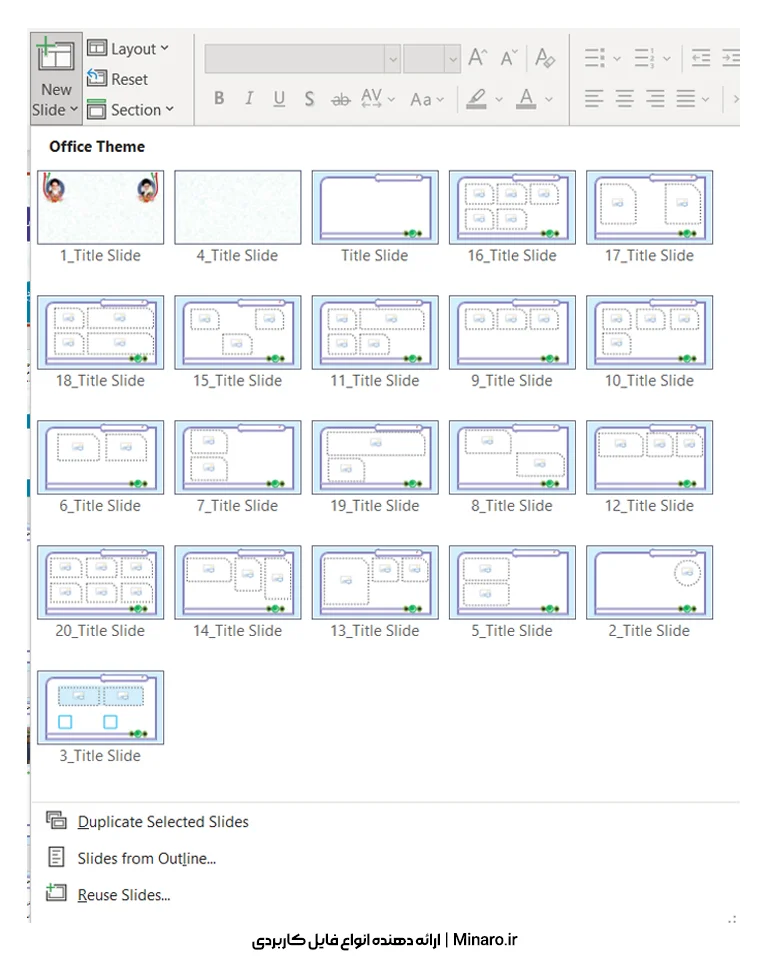The height and width of the screenshot is (960, 768).
Task: Open the font name combo box
Action: [303, 59]
